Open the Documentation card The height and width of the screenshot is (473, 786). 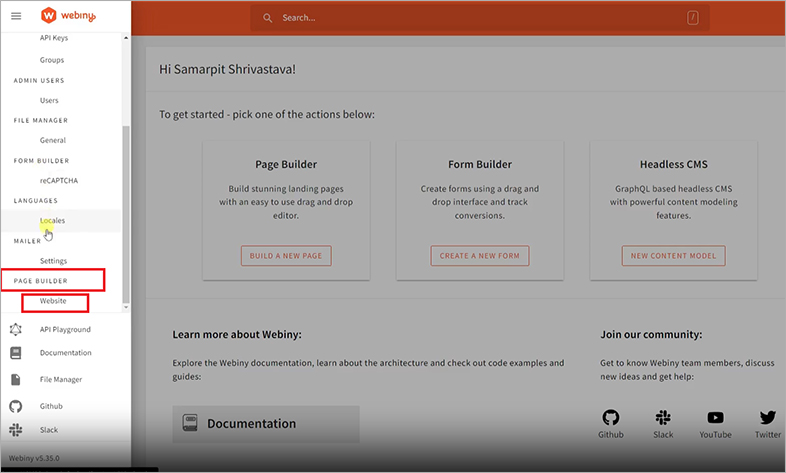tap(266, 424)
